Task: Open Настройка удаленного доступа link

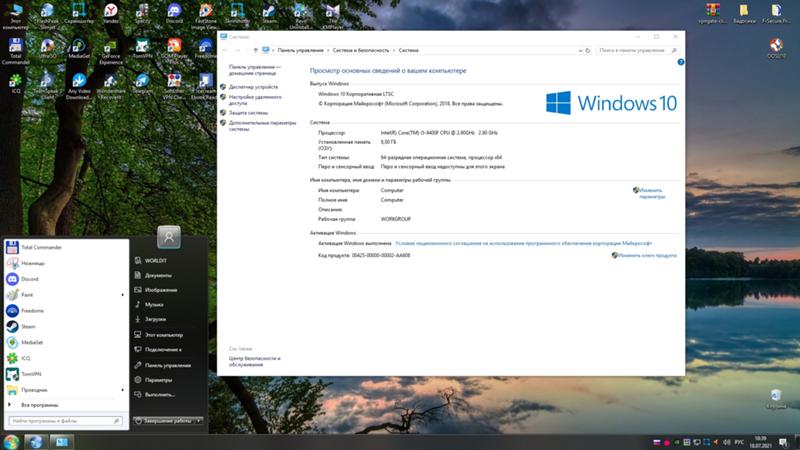Action: (255, 100)
